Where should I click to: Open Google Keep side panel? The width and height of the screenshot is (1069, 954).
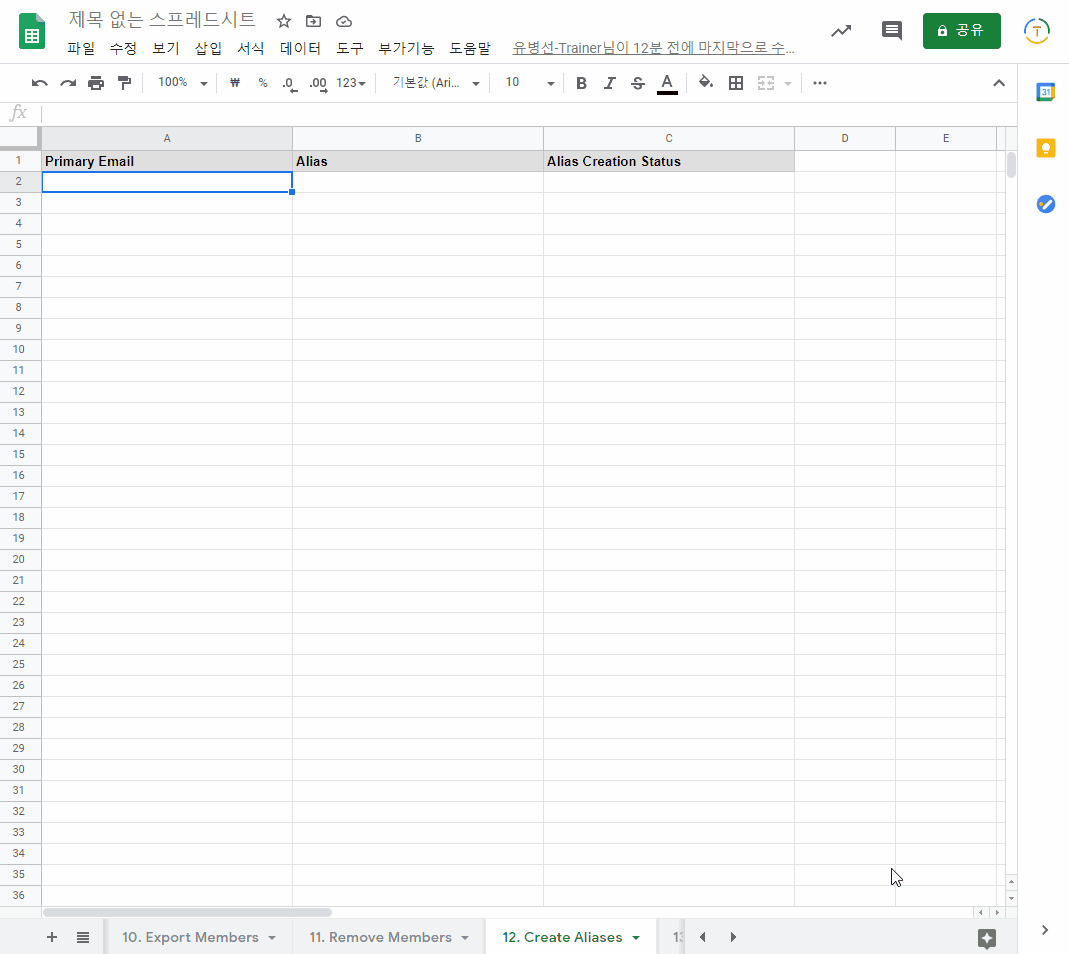[x=1045, y=148]
